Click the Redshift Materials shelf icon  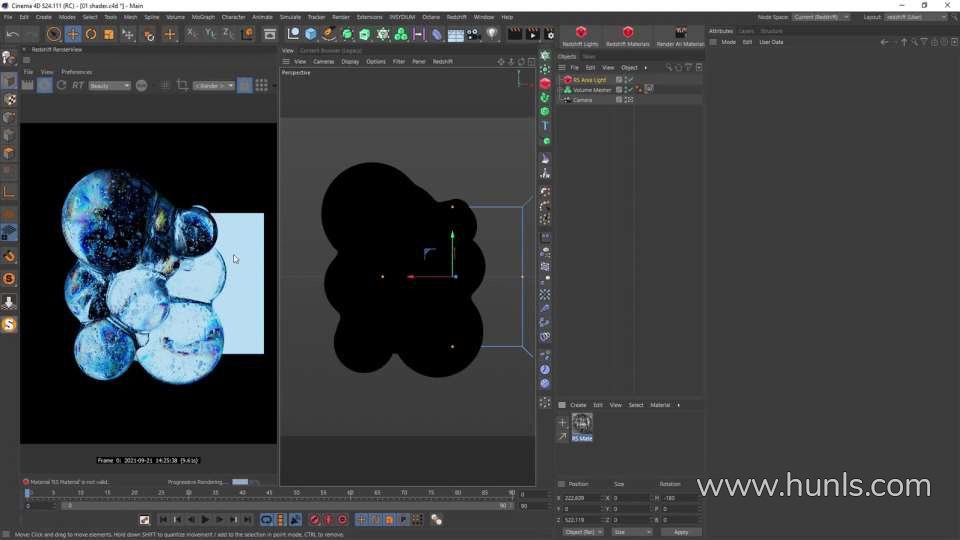(x=627, y=37)
